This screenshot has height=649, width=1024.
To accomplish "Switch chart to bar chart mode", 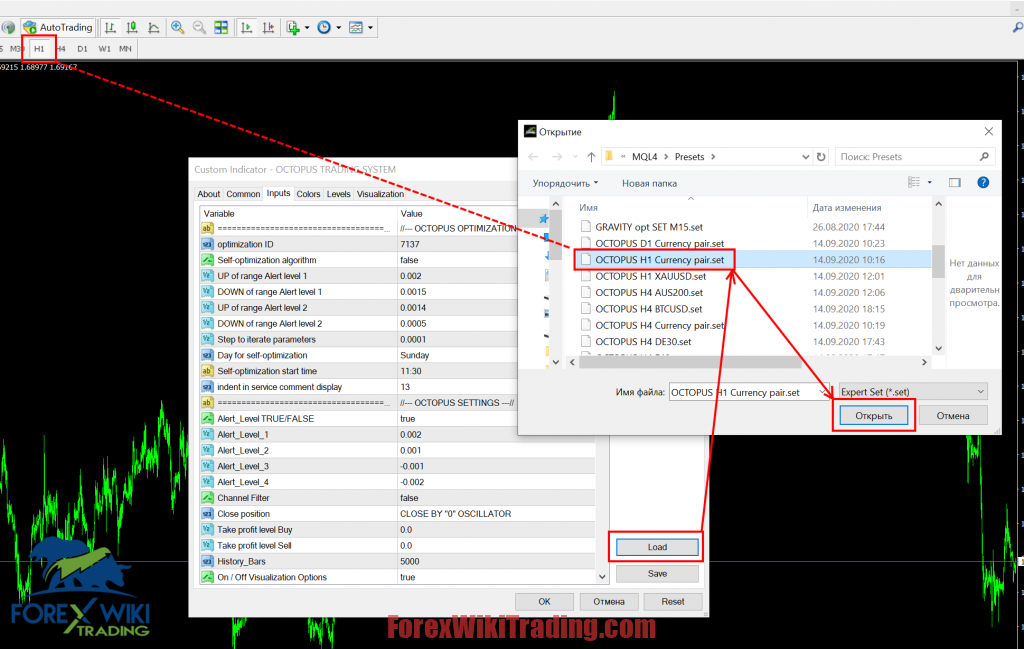I will [110, 27].
